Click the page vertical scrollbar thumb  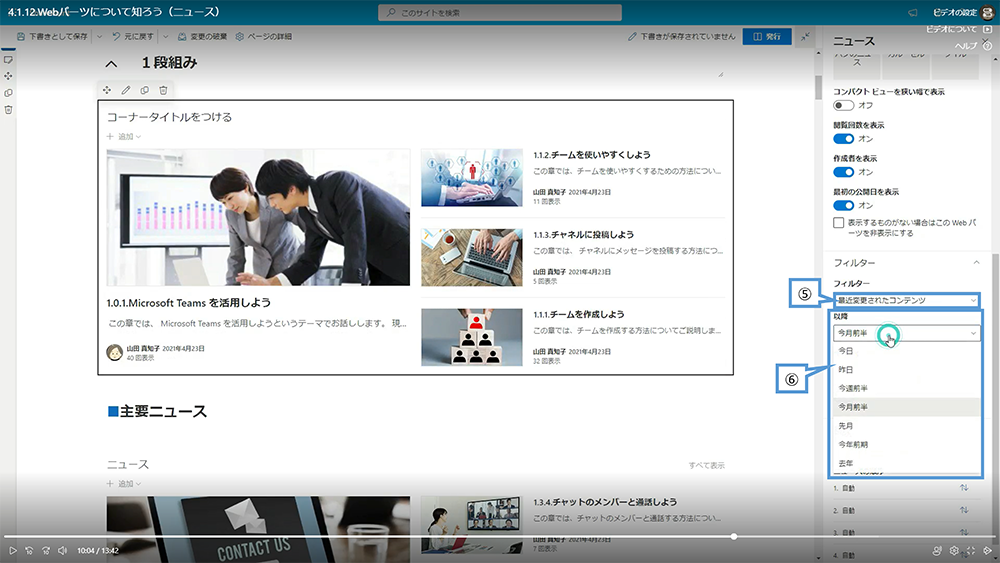tap(819, 87)
